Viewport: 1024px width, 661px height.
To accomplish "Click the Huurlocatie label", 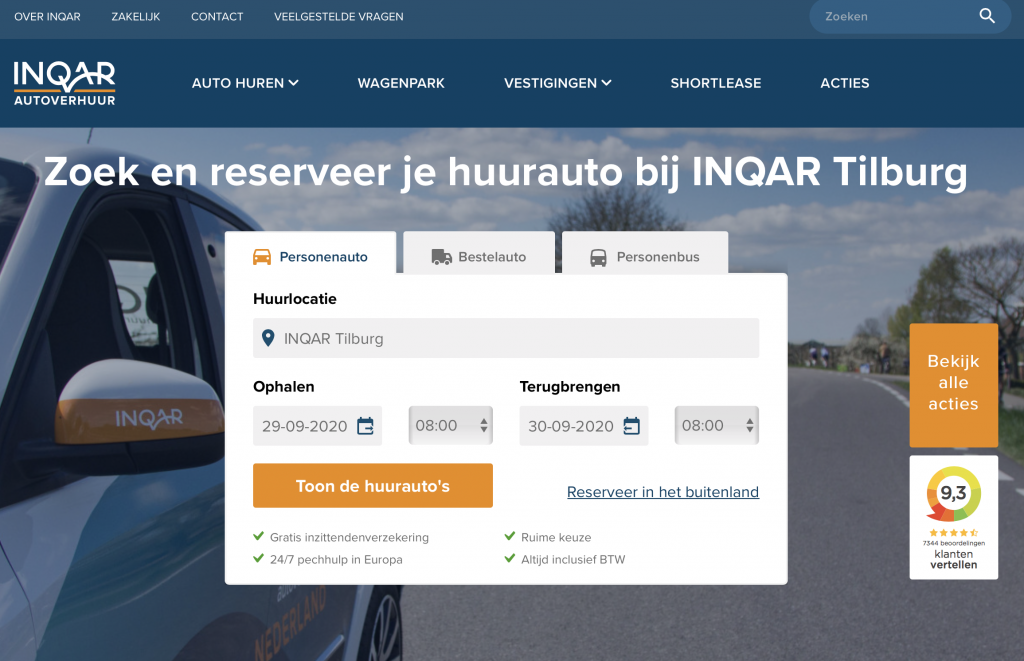I will (x=295, y=299).
